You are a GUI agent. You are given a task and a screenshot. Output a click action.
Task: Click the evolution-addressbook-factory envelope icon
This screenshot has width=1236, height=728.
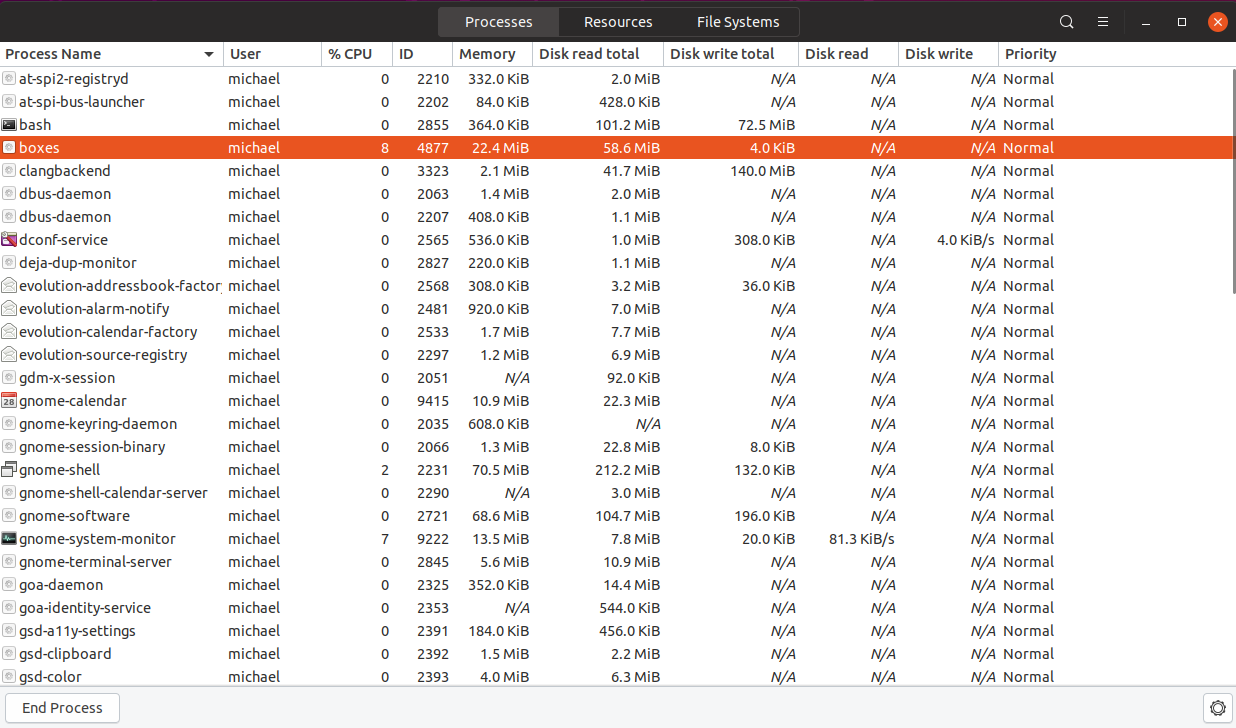9,286
